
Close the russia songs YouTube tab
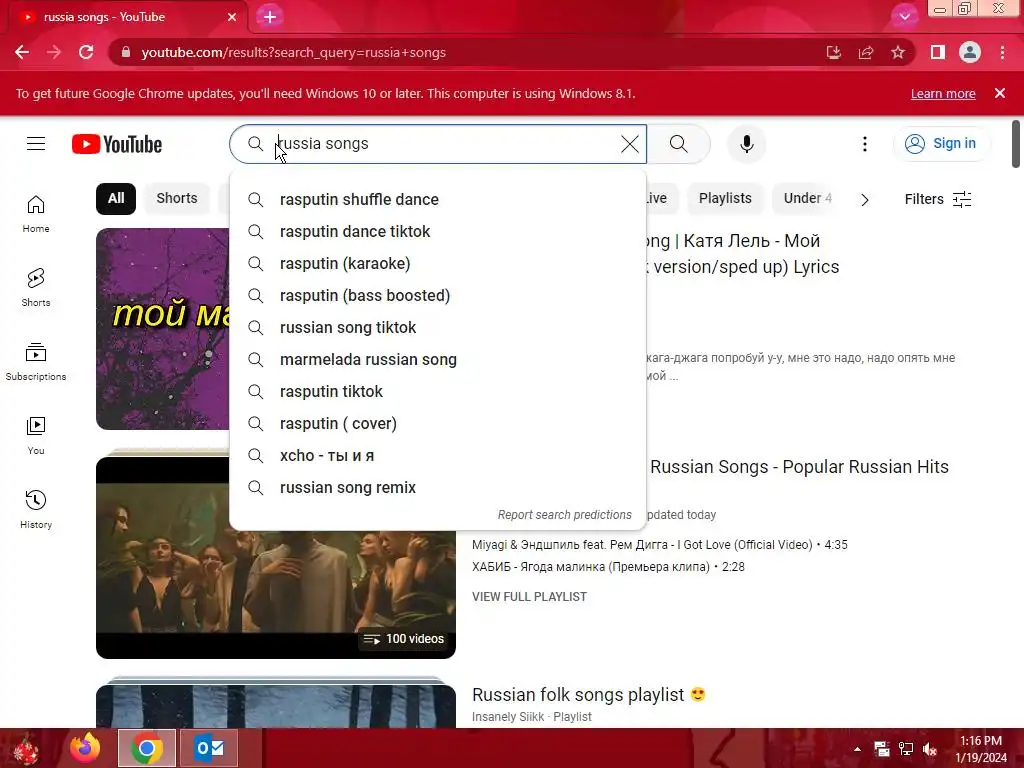point(232,17)
